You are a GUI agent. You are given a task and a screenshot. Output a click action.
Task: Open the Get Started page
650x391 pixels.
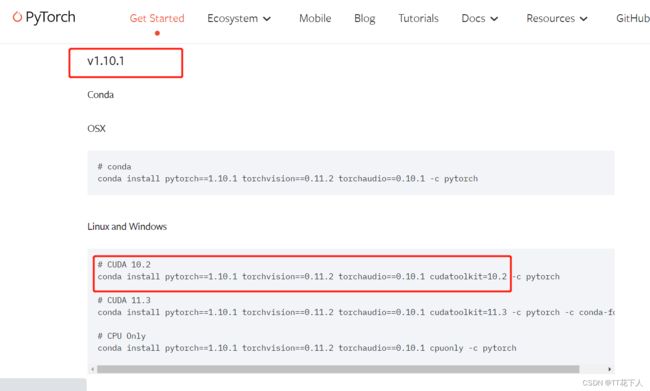click(x=157, y=18)
